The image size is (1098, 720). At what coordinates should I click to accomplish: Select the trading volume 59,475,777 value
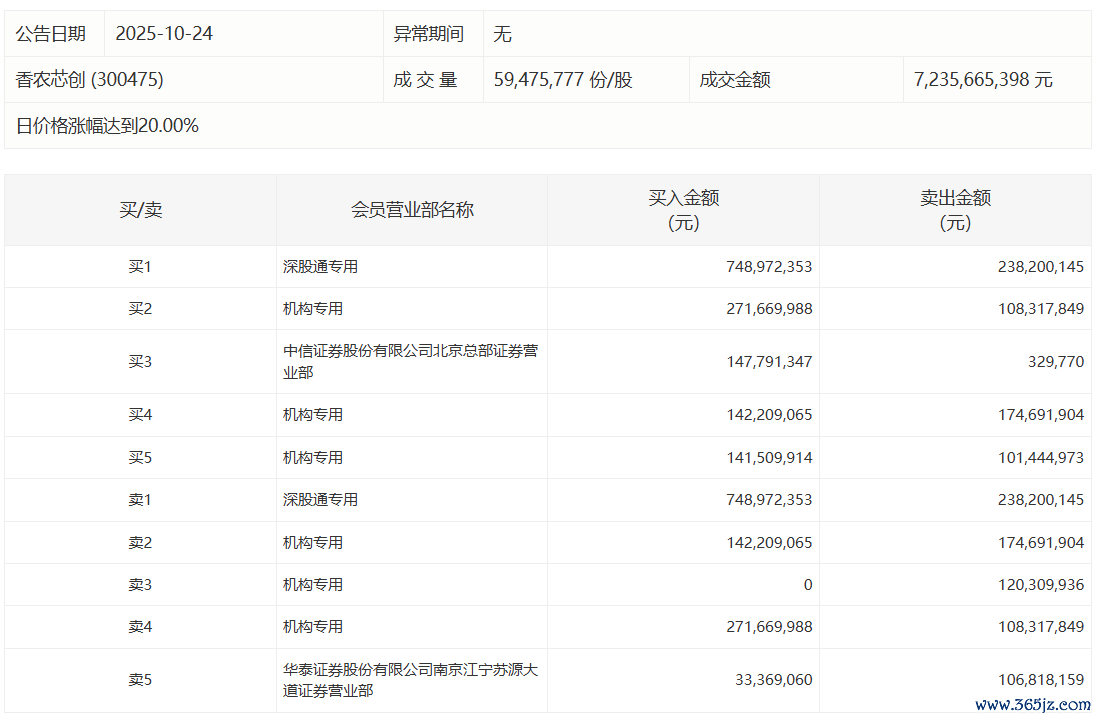pos(562,80)
